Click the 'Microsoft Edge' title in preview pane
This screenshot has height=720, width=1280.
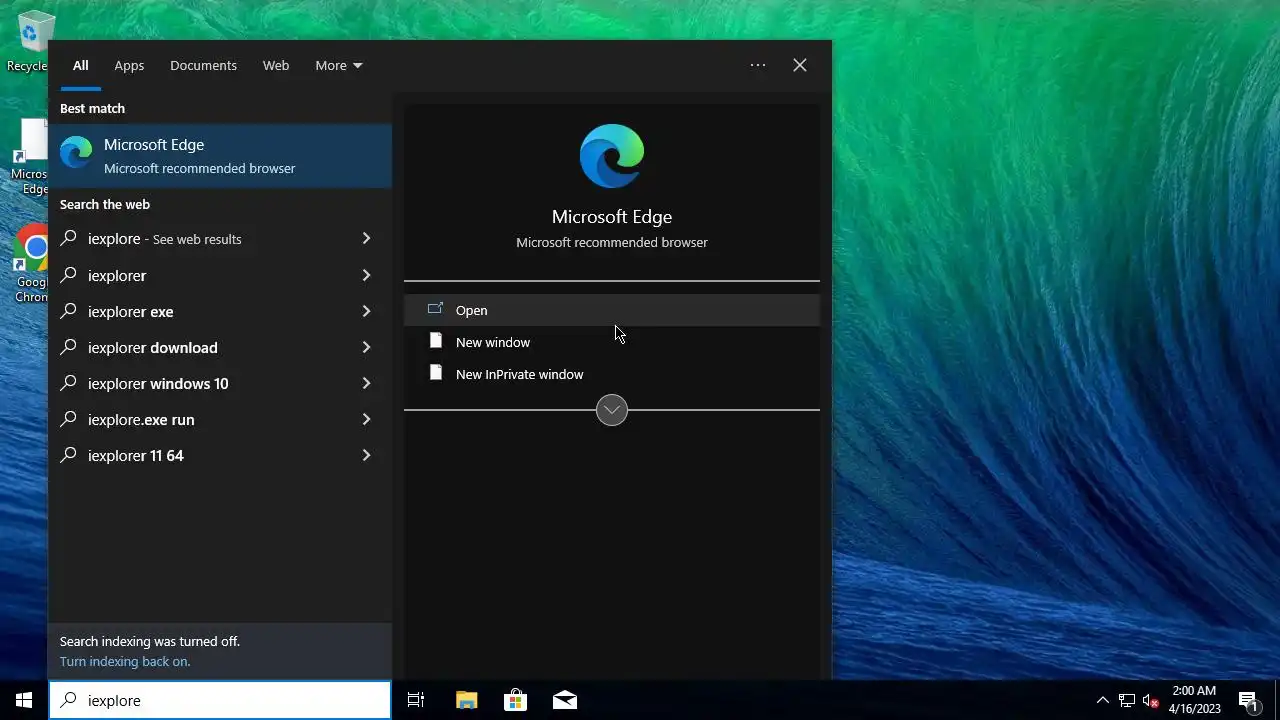[x=612, y=217]
